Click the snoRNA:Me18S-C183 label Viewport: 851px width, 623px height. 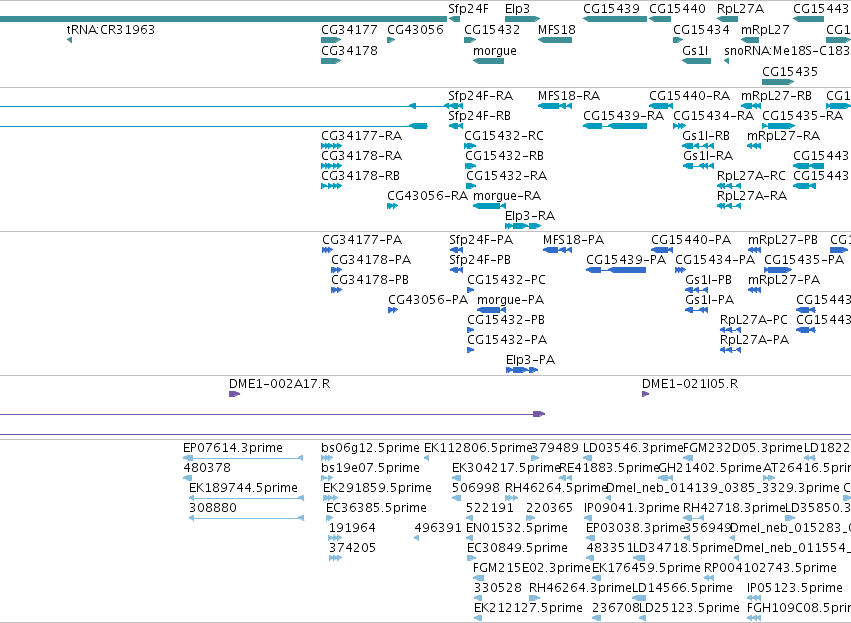point(787,51)
